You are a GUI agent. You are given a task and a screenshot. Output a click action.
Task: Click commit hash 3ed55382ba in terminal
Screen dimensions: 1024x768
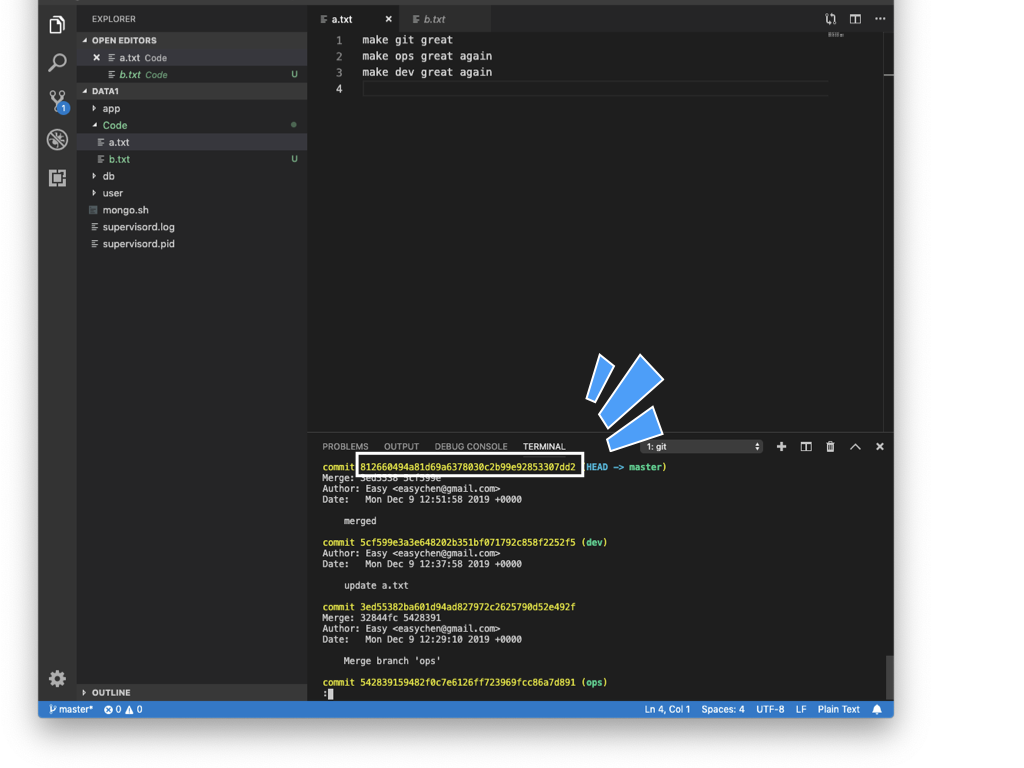(468, 607)
